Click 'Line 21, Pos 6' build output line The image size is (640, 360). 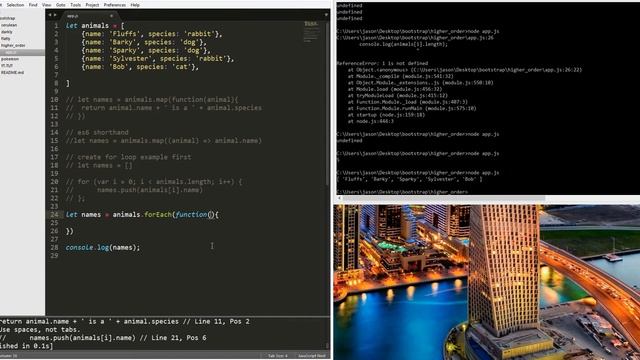[179, 338]
